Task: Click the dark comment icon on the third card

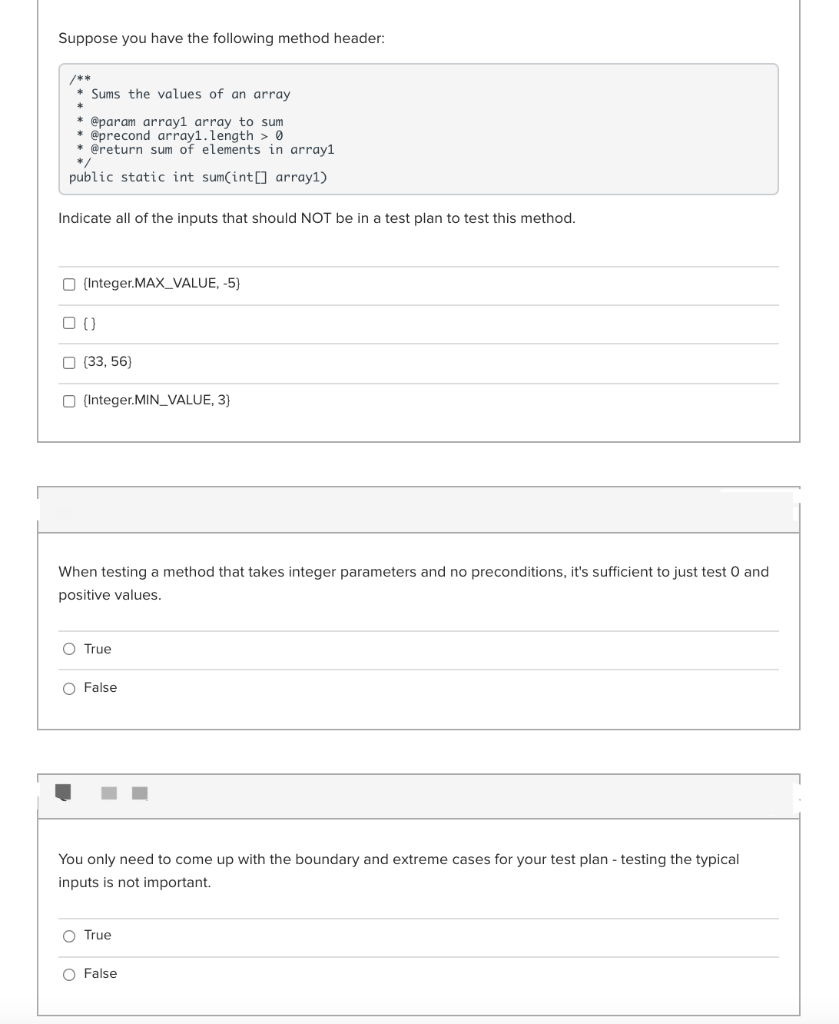Action: (62, 792)
